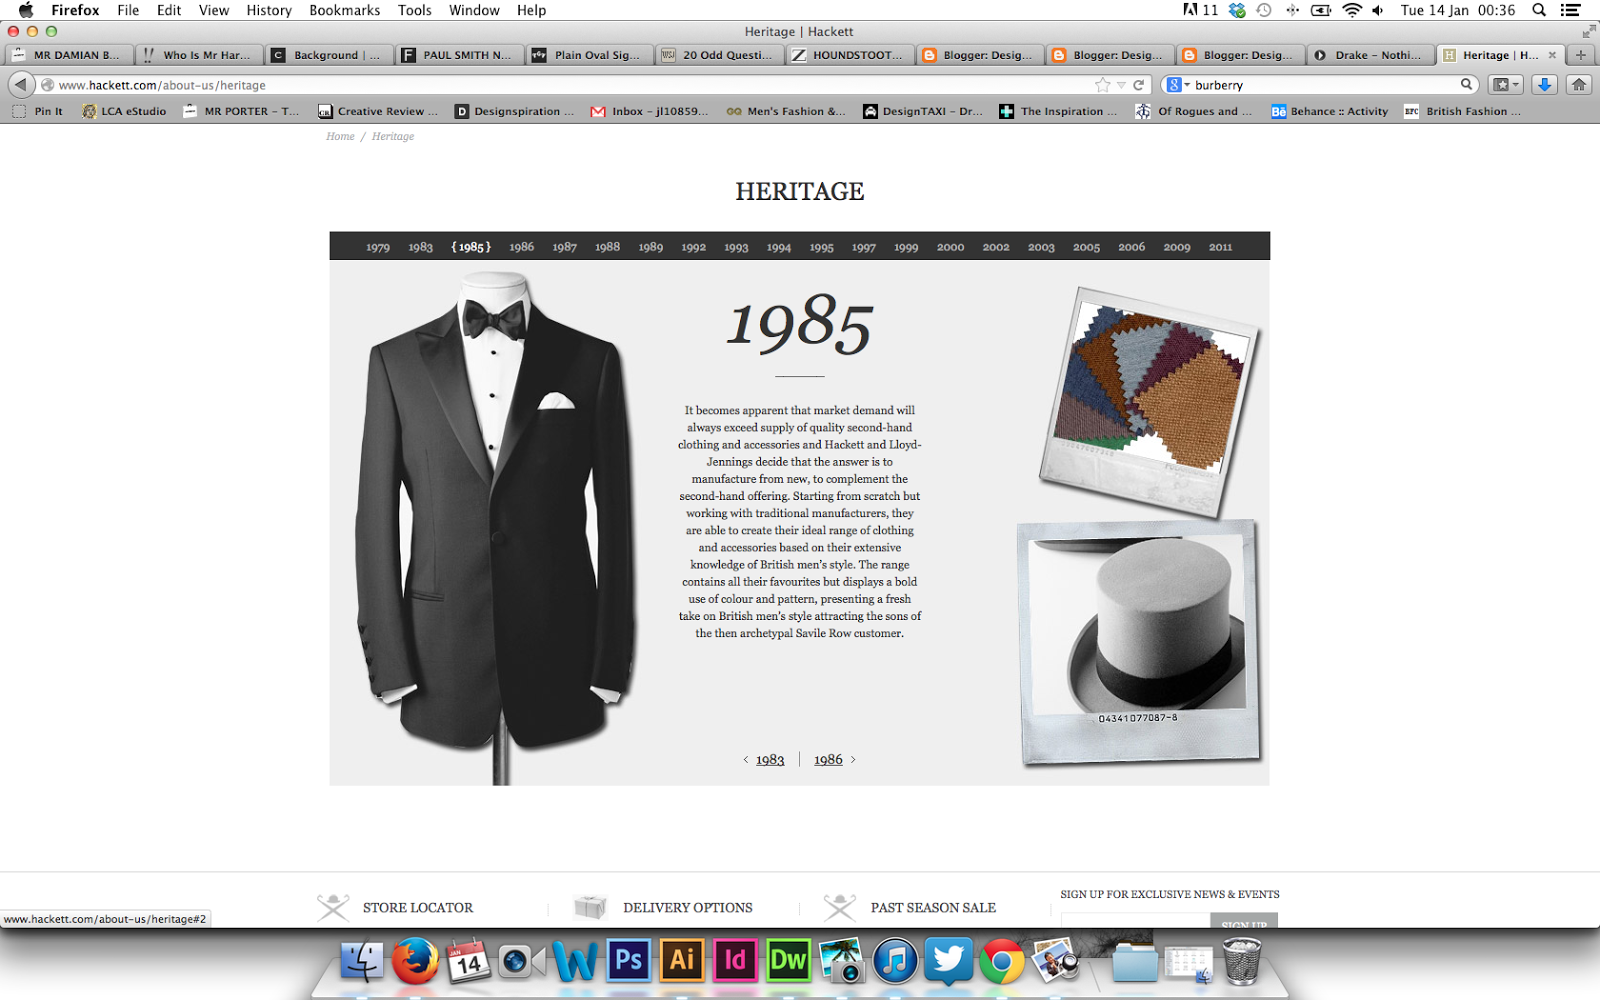Select year 1983 in timeline bar
Viewport: 1600px width, 1000px height.
[x=421, y=247]
